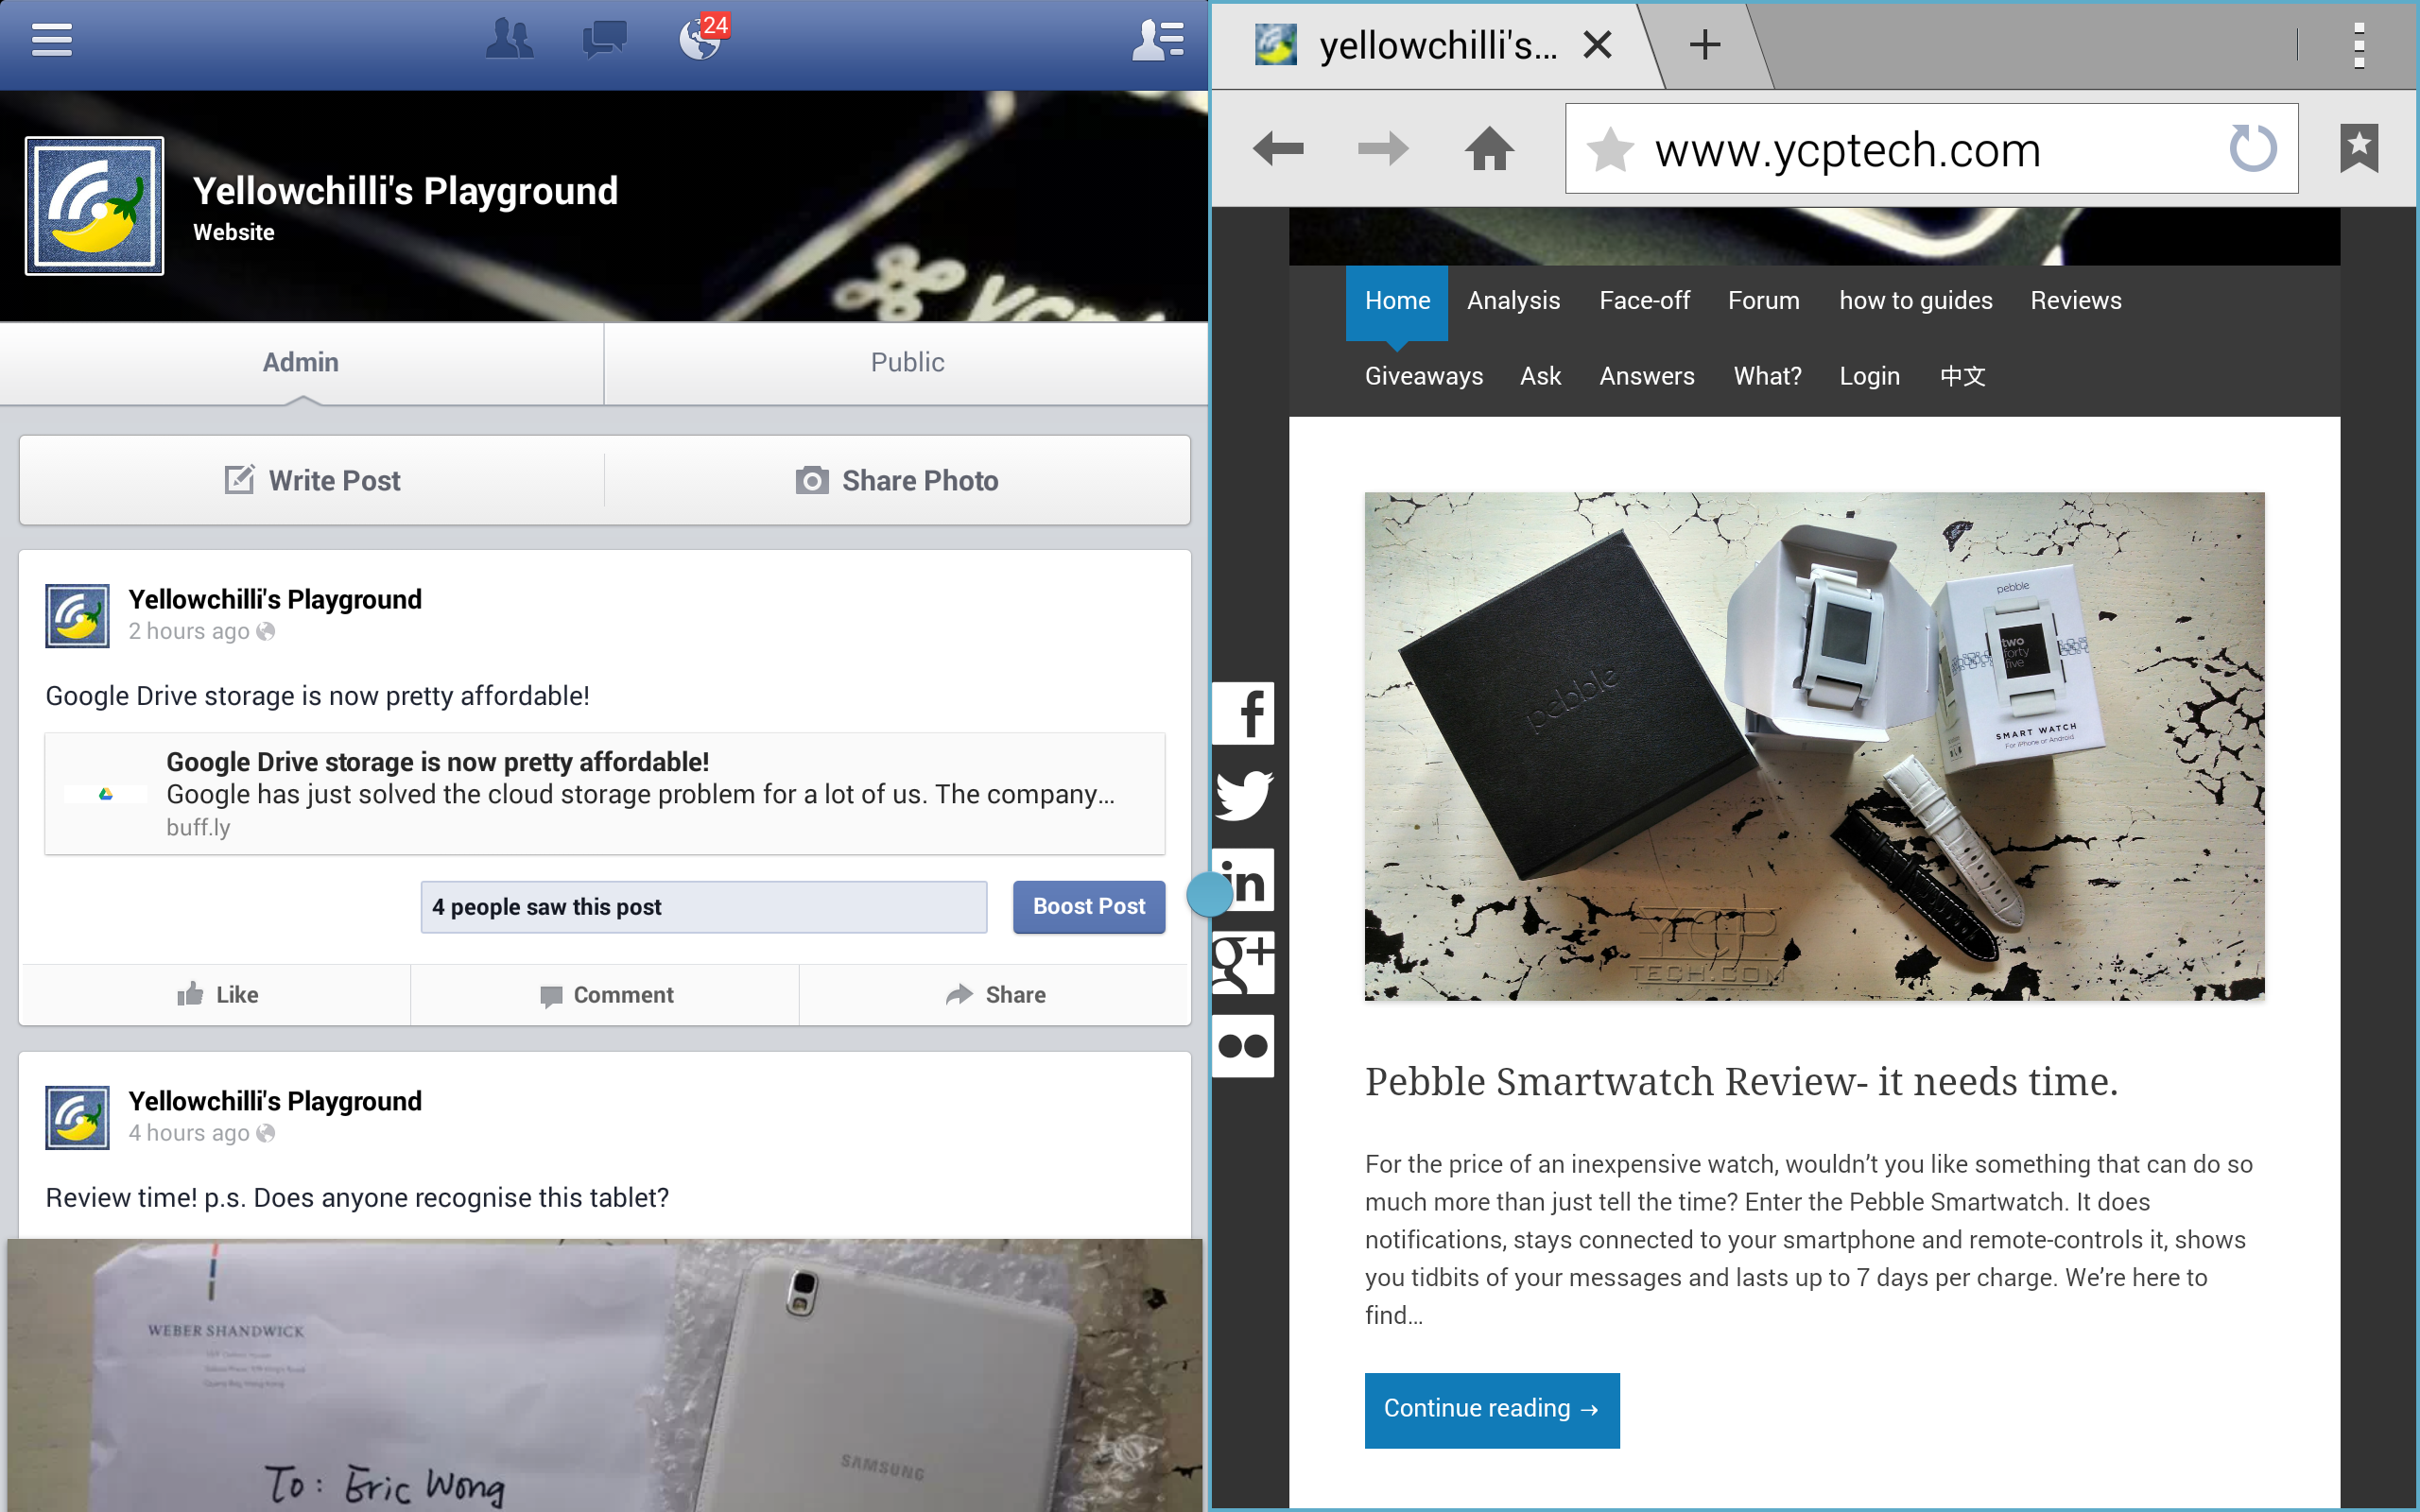Open the Facebook contacts sidebar icon
The width and height of the screenshot is (2420, 1512).
(x=1158, y=40)
